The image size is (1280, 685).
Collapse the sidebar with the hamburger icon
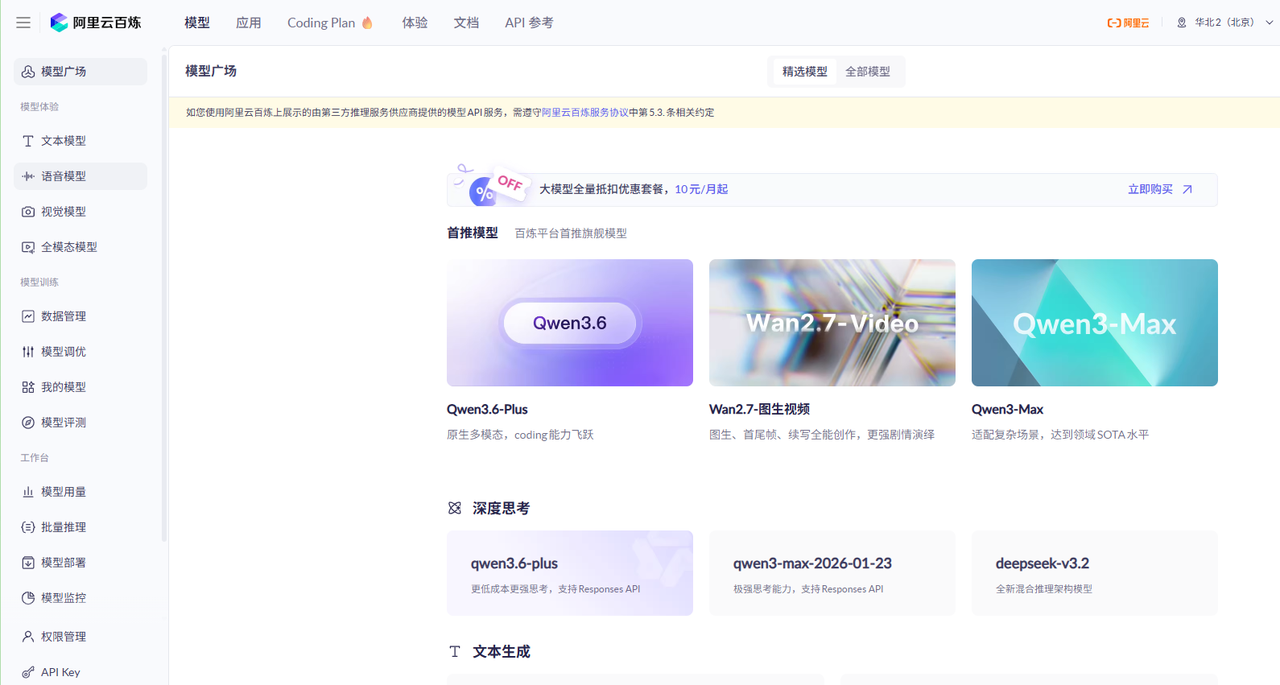tap(22, 22)
